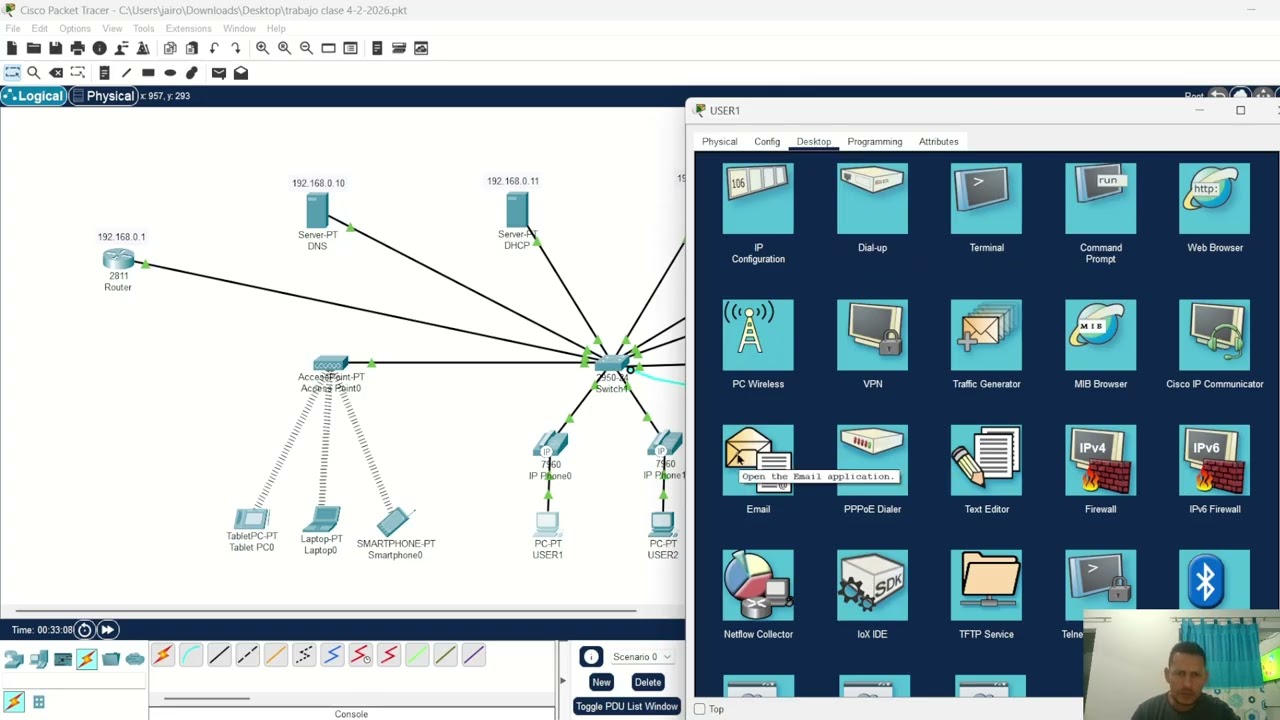Launch the Web Browser app
This screenshot has width=1280, height=720.
click(x=1214, y=200)
